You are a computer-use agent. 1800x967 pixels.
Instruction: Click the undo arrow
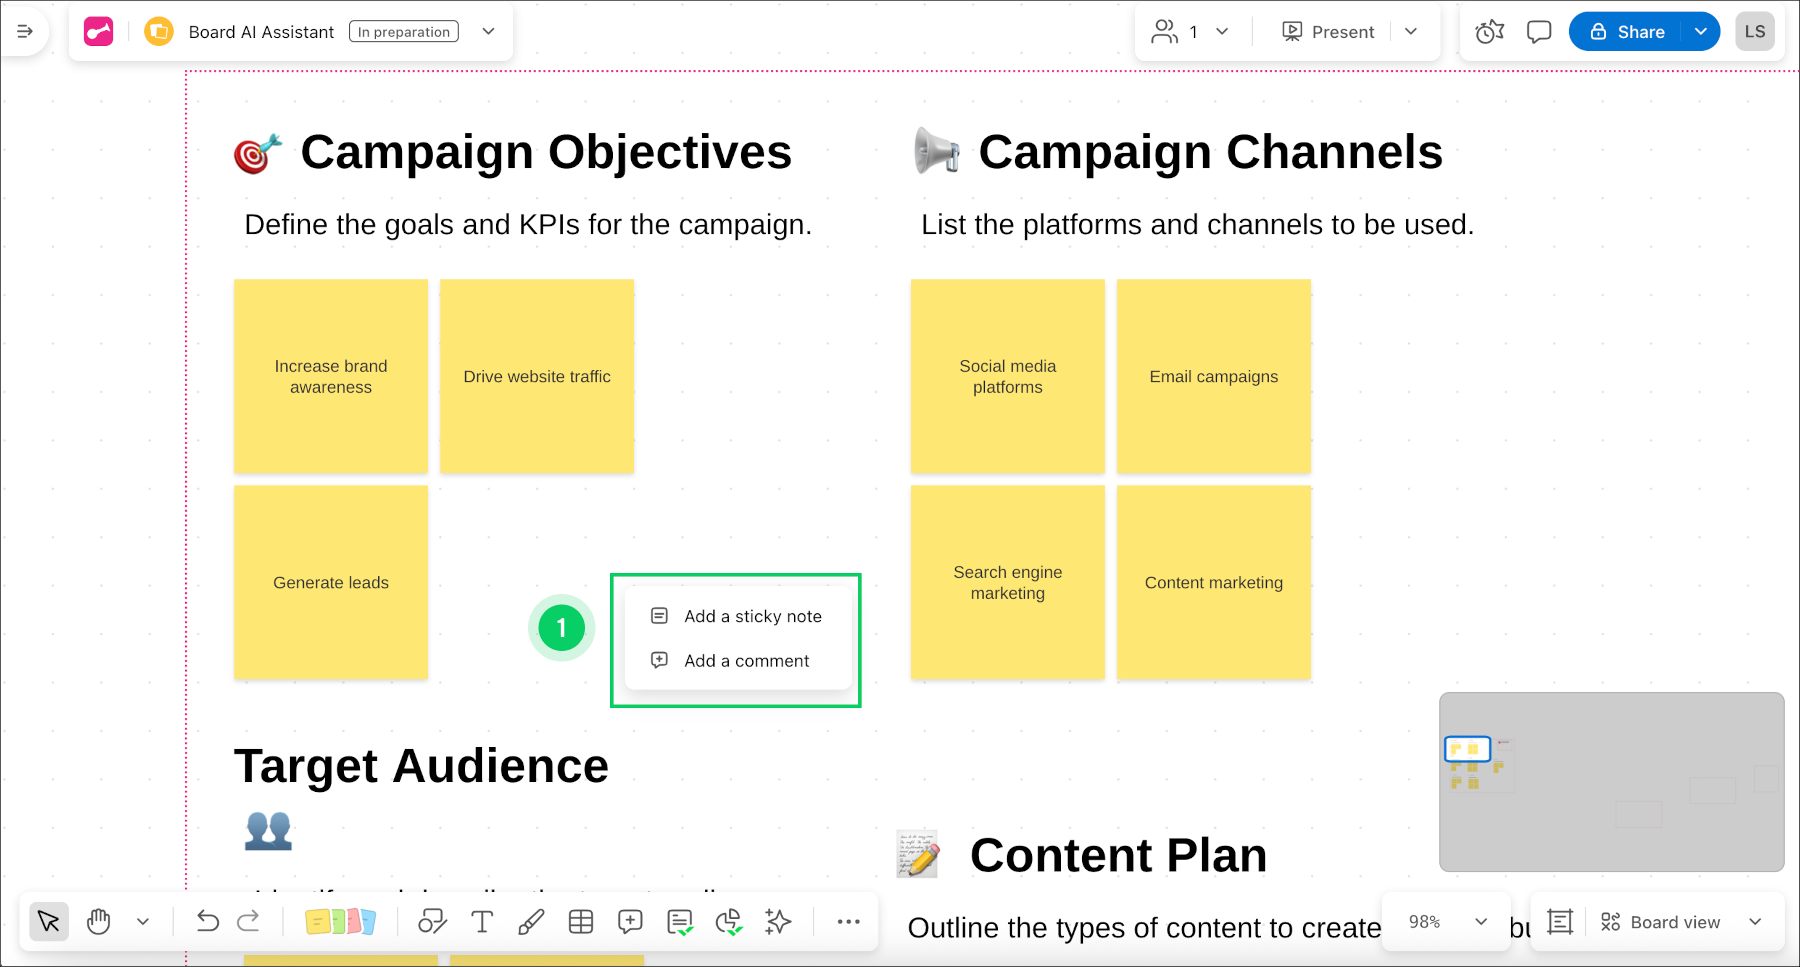207,921
